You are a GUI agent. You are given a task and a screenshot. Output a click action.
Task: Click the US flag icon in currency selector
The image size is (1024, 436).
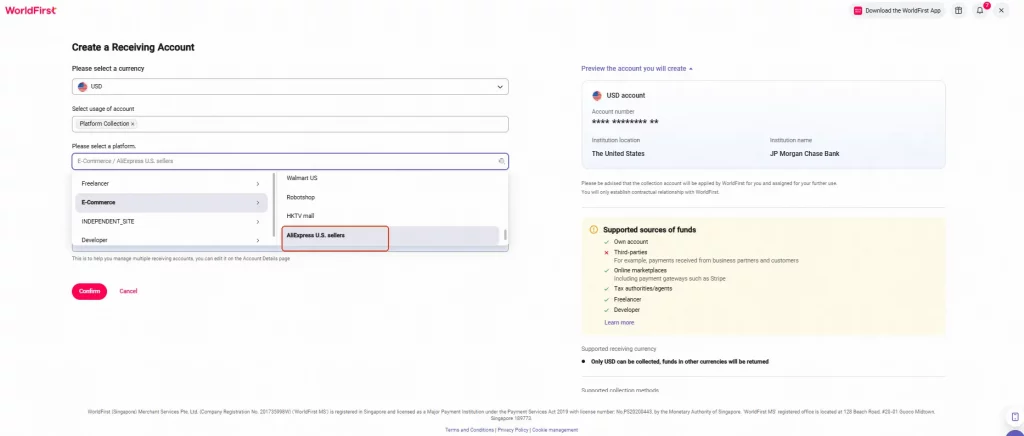82,86
